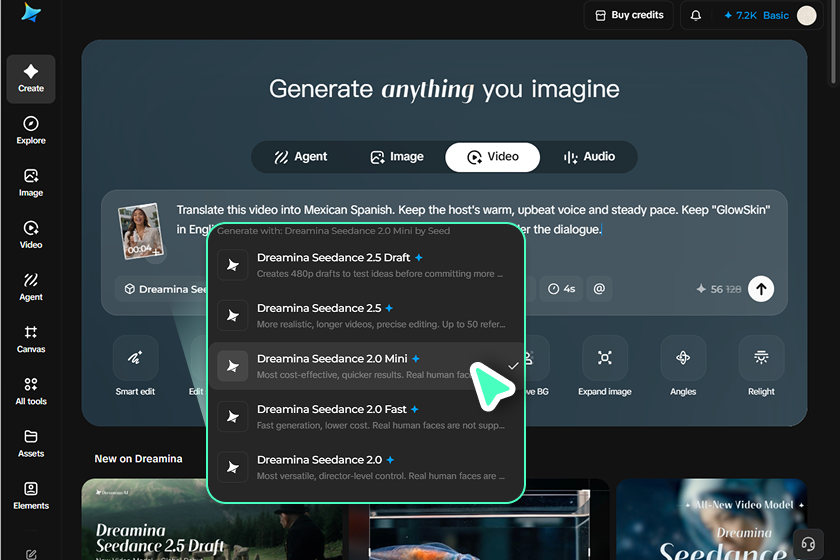Click the 56 credits cost indicator
This screenshot has height=560, width=840.
pos(718,289)
